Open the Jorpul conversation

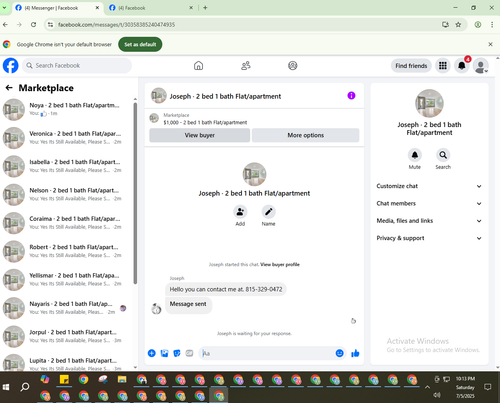click(67, 336)
